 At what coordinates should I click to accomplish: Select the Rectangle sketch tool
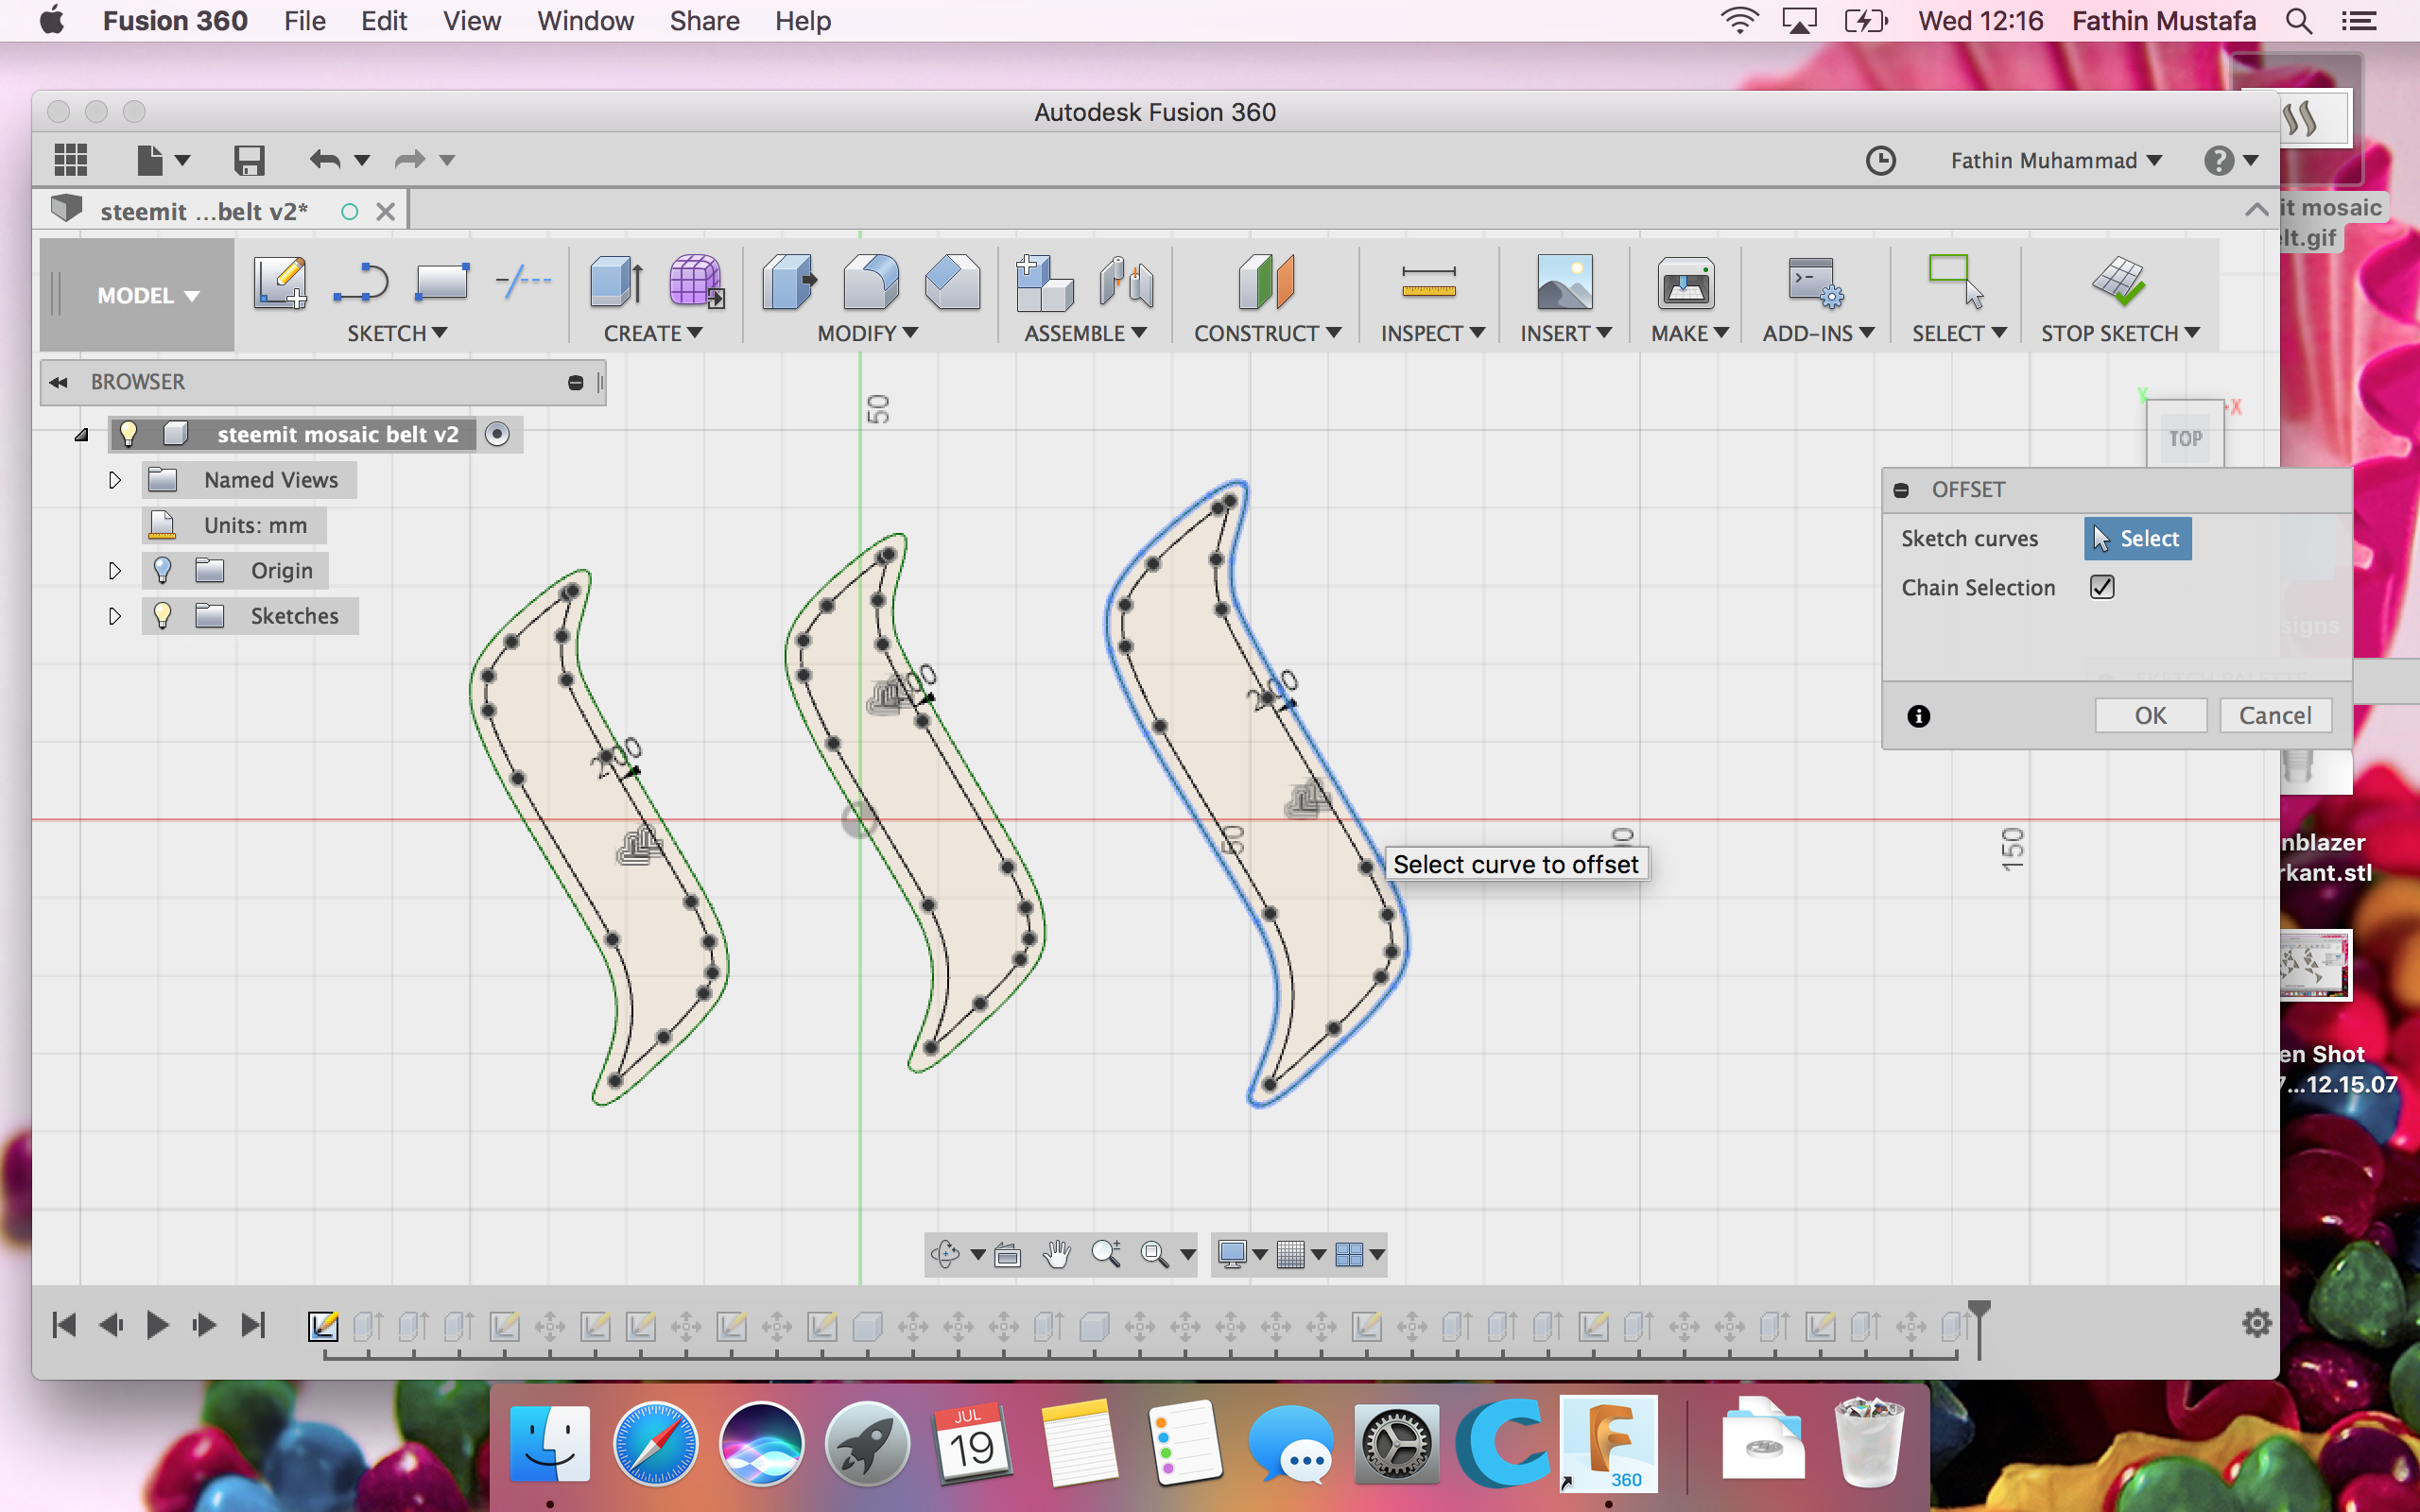point(441,282)
